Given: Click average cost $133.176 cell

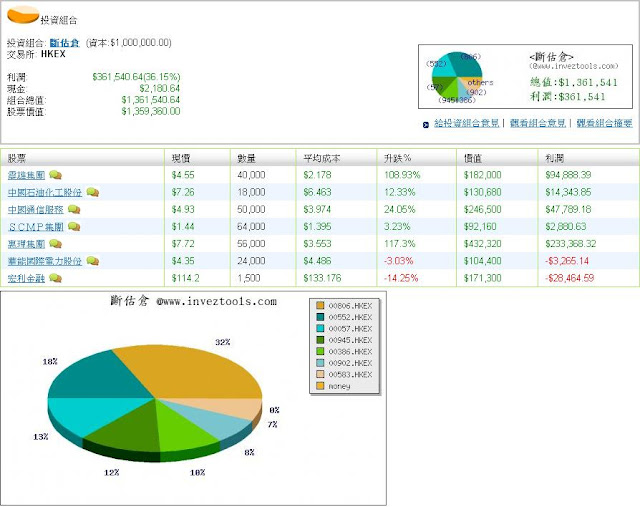Looking at the screenshot, I should point(322,278).
